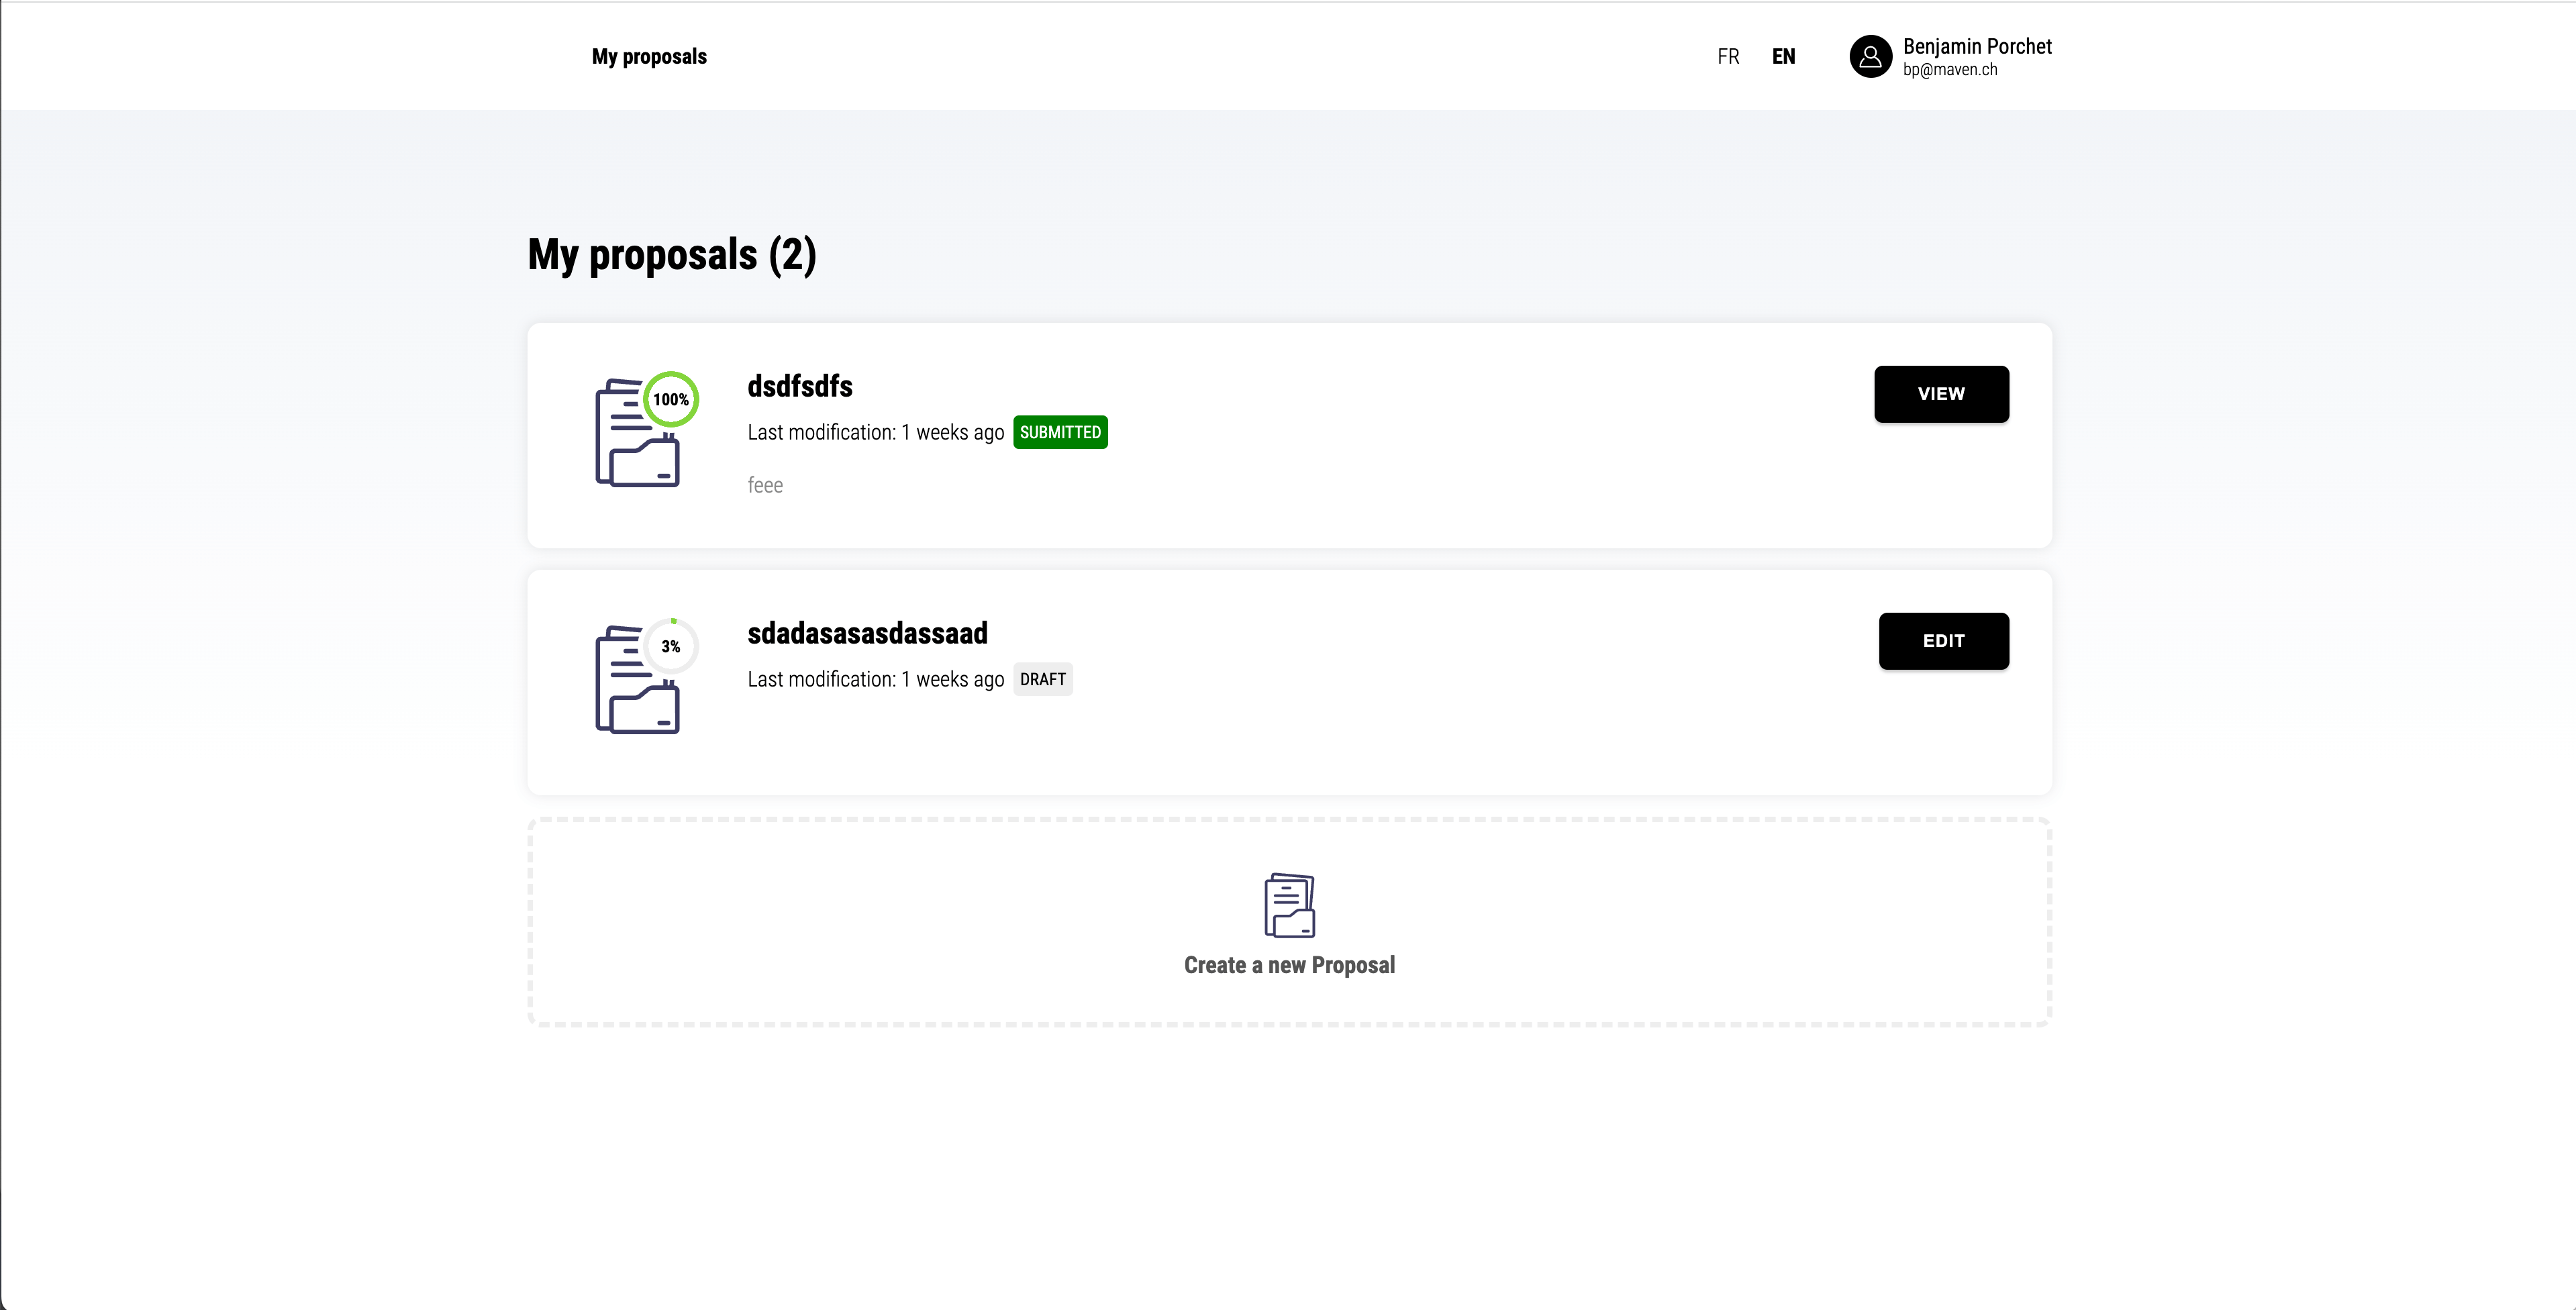This screenshot has height=1310, width=2576.
Task: Click the sdadasasasdassaad proposal title
Action: tap(866, 632)
